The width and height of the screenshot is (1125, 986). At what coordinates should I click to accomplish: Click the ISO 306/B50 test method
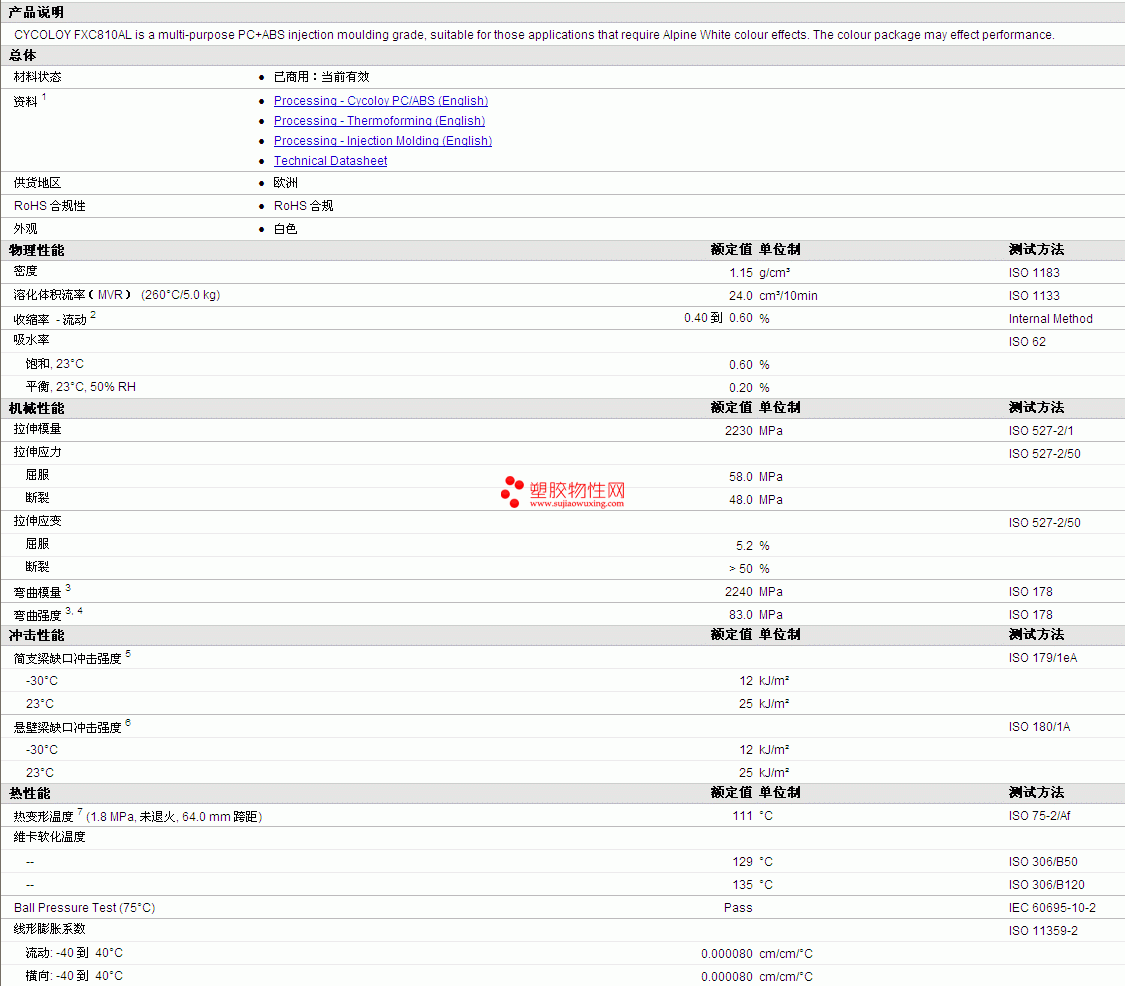point(1043,861)
